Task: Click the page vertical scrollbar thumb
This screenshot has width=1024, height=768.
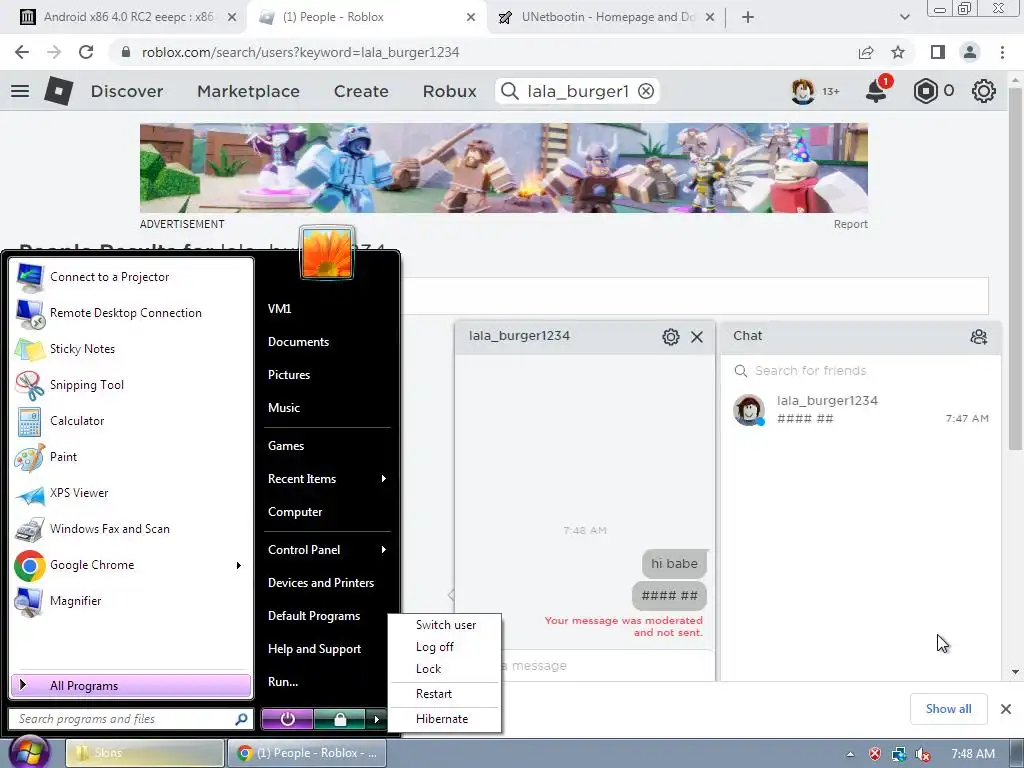Action: tap(1015, 268)
